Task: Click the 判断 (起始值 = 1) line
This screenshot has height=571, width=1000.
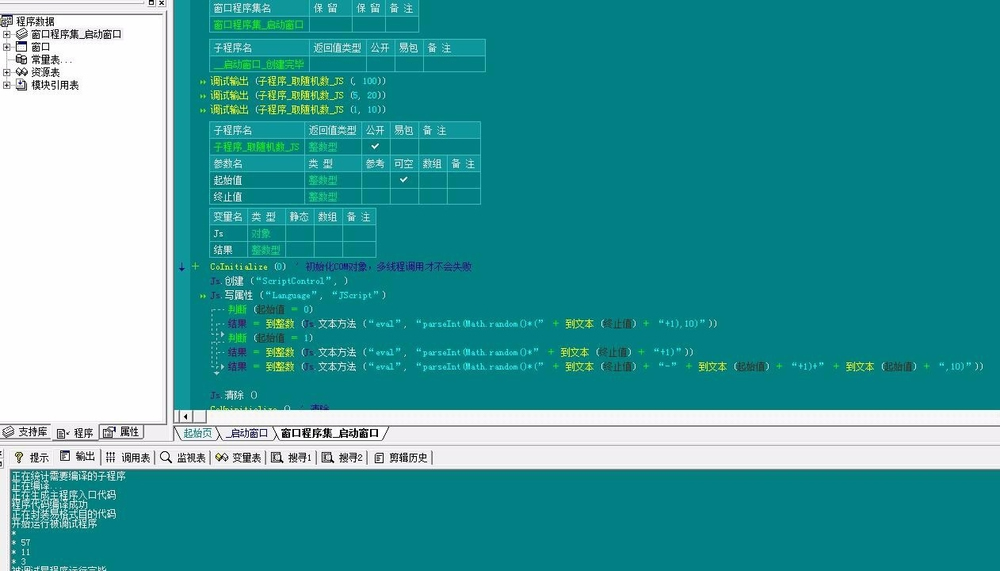Action: pos(270,338)
